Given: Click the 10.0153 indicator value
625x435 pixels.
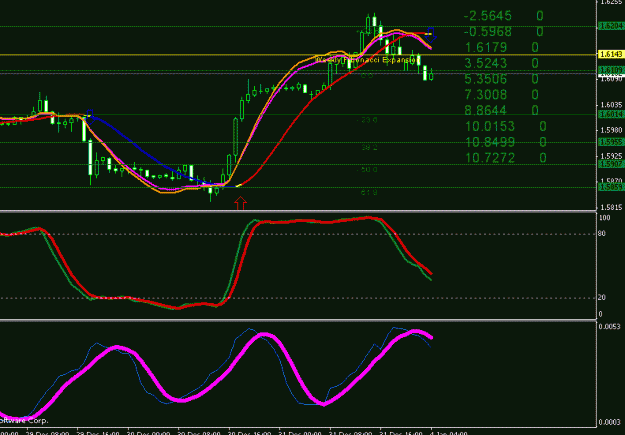Looking at the screenshot, I should (490, 126).
